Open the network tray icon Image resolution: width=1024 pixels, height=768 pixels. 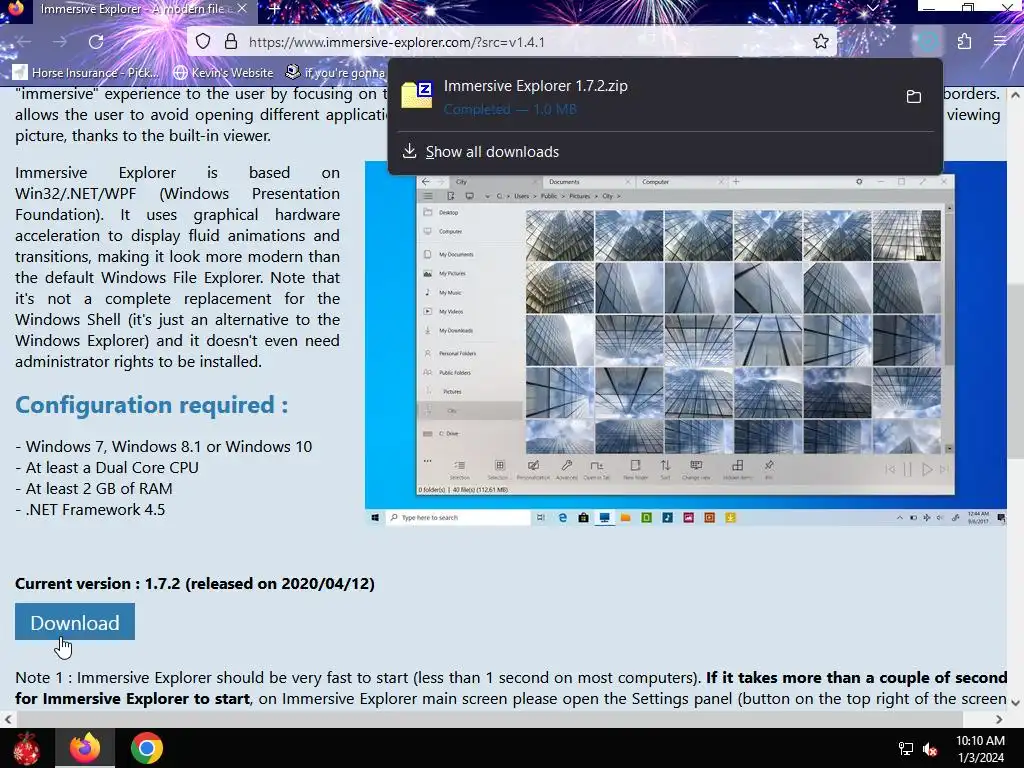[906, 748]
